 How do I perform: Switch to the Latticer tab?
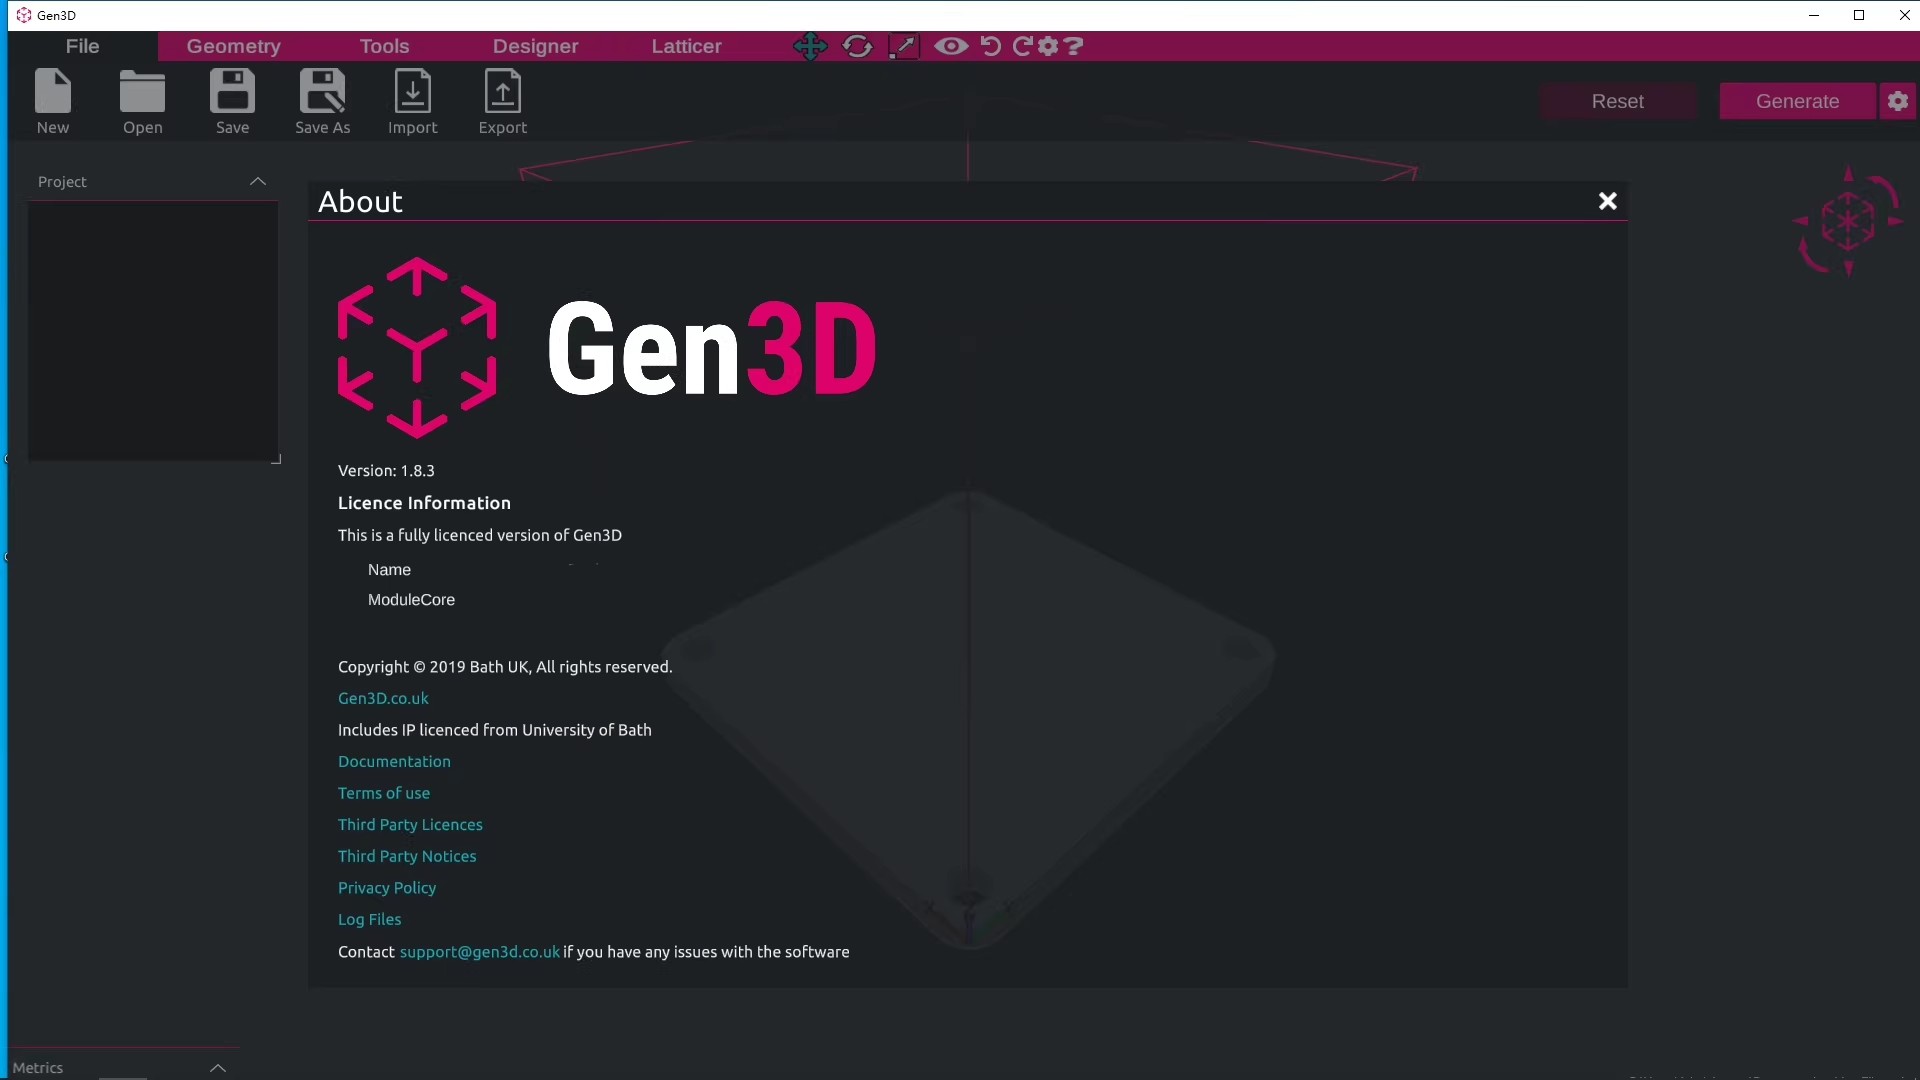click(686, 46)
